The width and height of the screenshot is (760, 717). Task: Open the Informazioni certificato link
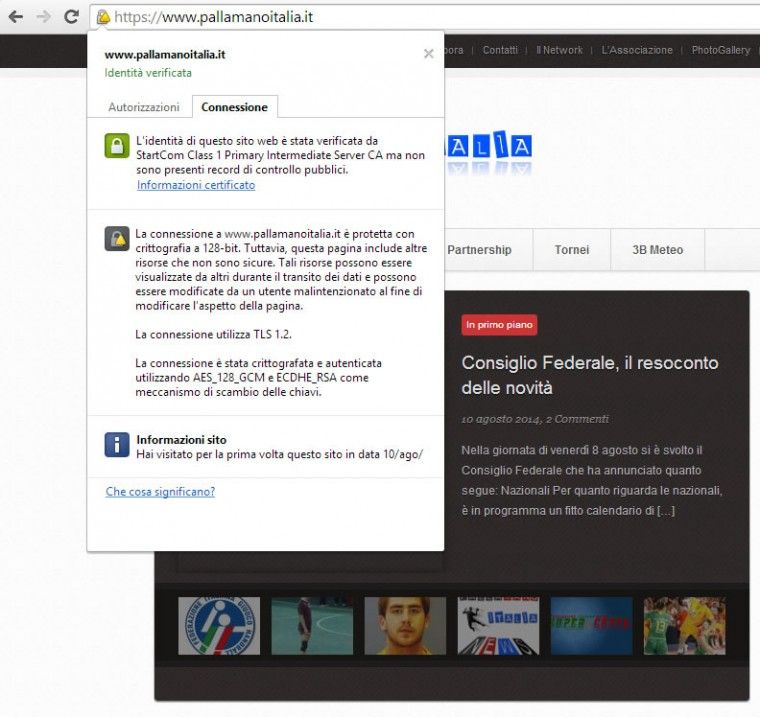tap(196, 185)
